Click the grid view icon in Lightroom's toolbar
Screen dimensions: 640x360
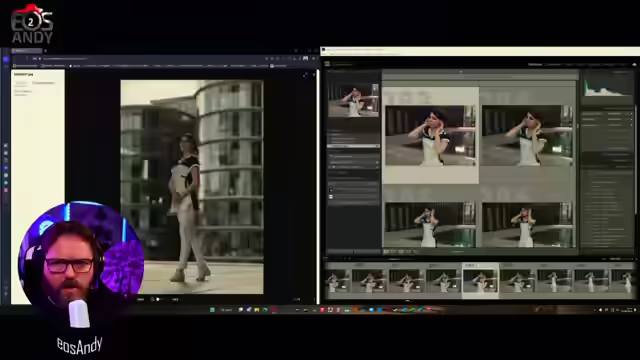386,252
